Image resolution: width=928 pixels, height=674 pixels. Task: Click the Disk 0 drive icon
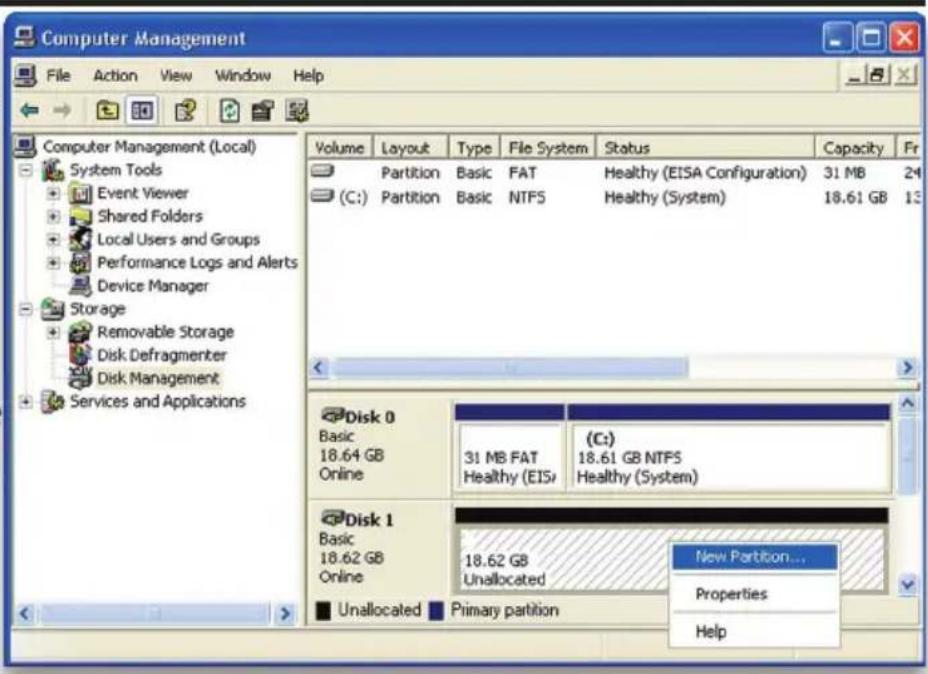click(x=333, y=415)
